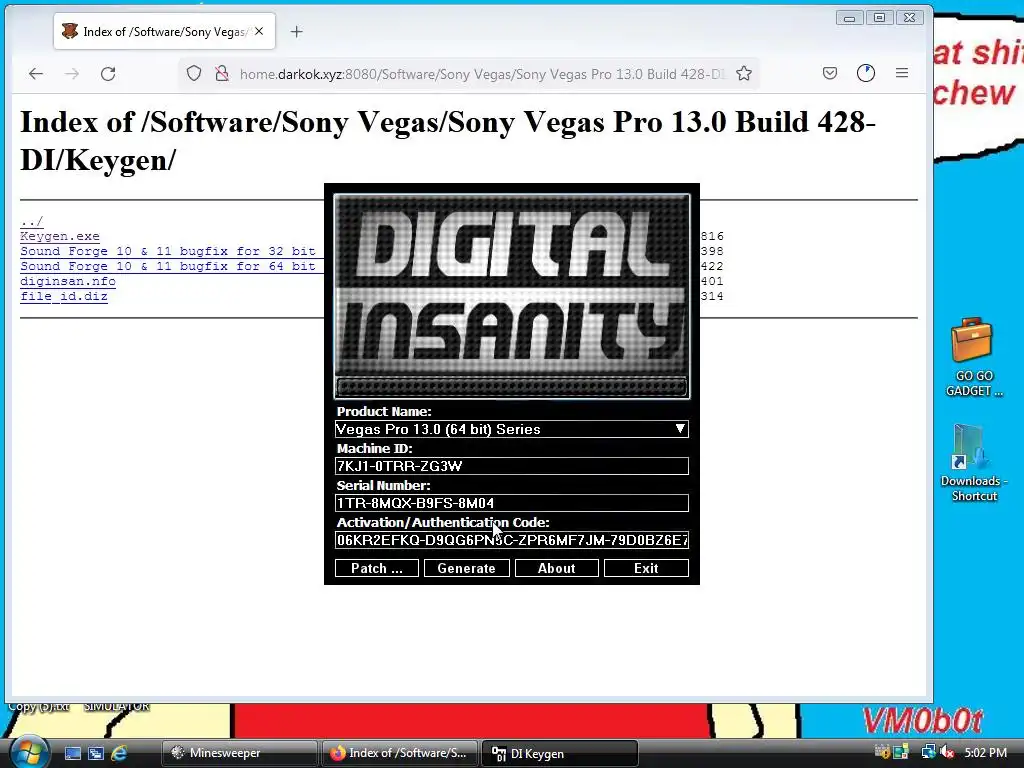Download the Keygen.exe link
Viewport: 1024px width, 768px height.
click(x=60, y=236)
